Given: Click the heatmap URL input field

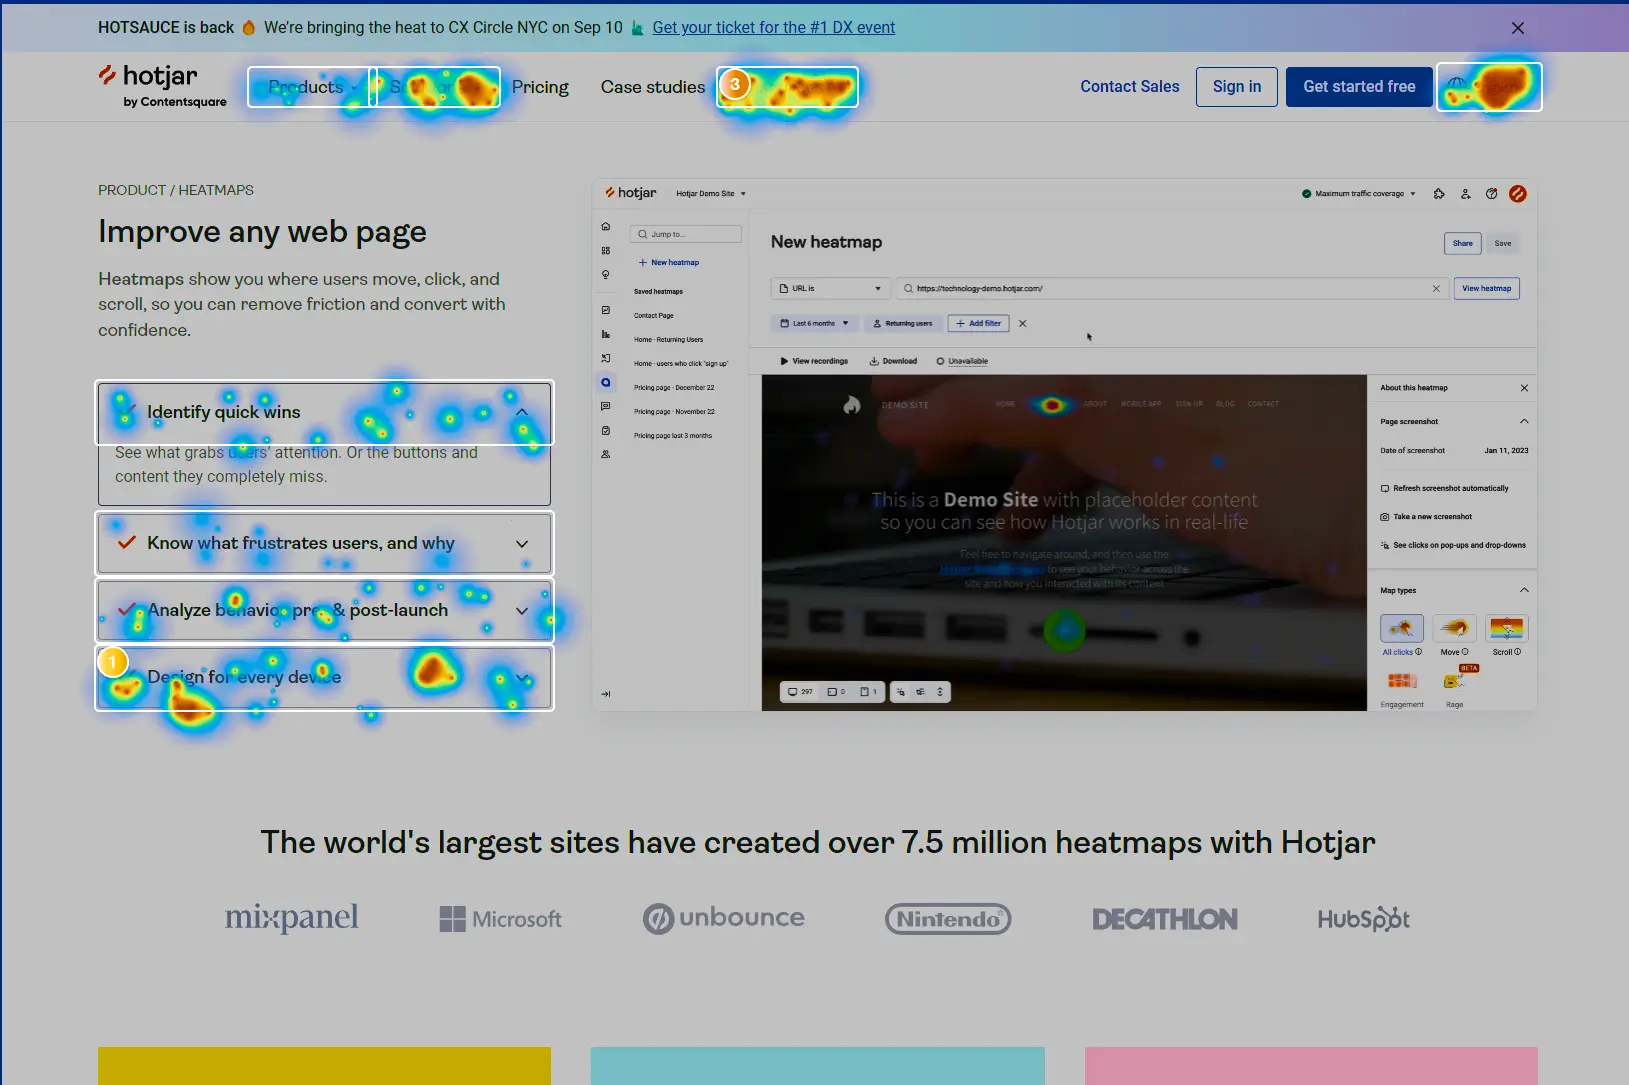Looking at the screenshot, I should [1172, 289].
